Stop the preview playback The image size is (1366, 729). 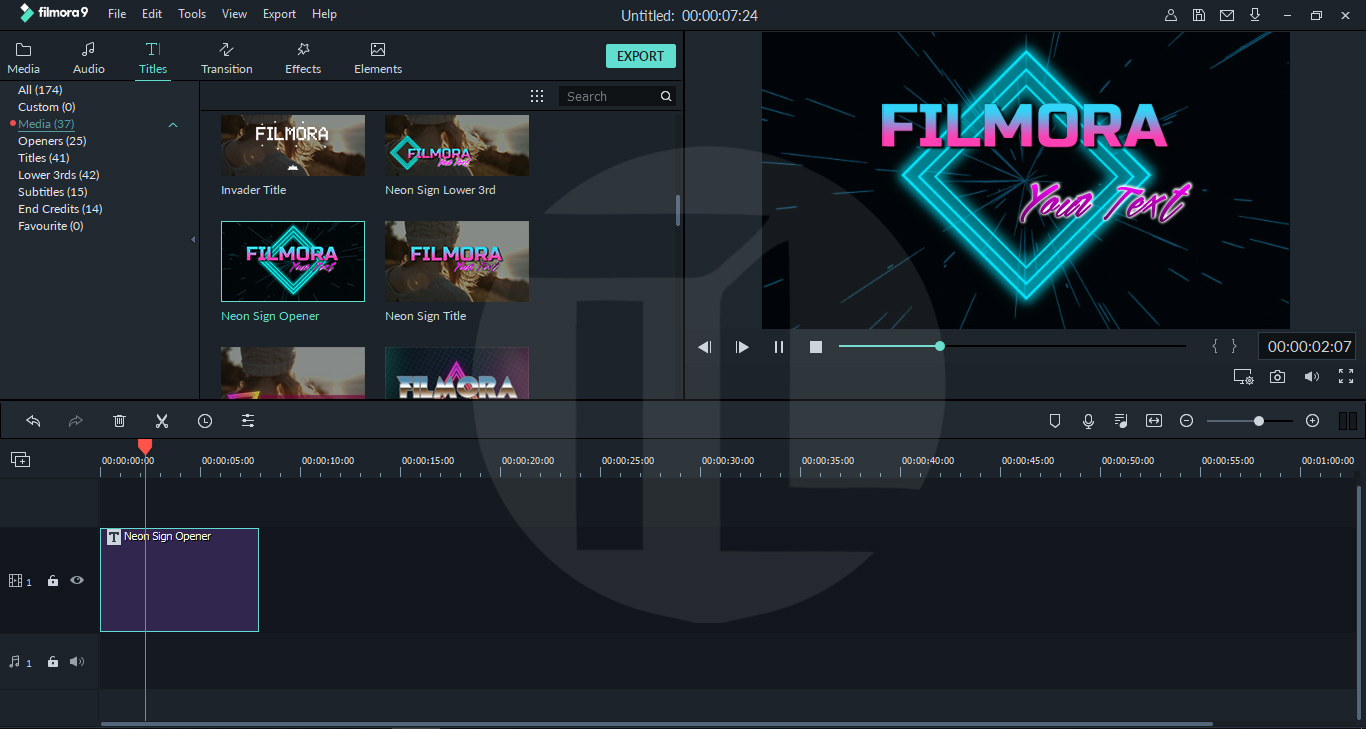tap(816, 347)
